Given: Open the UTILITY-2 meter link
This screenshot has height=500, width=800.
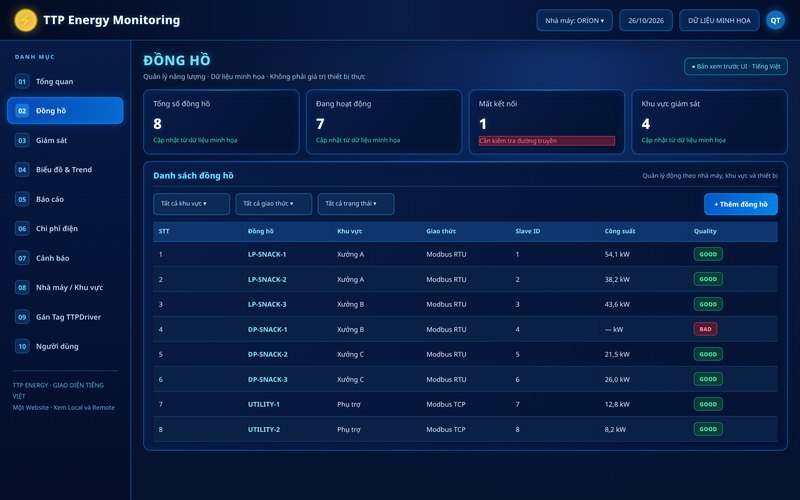Looking at the screenshot, I should point(264,429).
